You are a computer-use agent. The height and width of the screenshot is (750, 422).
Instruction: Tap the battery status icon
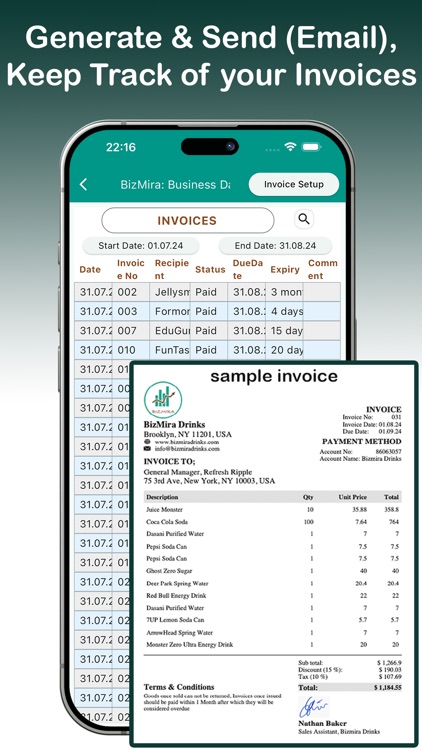(311, 147)
